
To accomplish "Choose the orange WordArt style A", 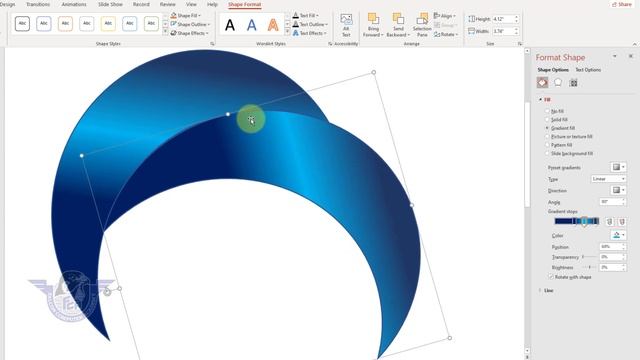I will (273, 25).
